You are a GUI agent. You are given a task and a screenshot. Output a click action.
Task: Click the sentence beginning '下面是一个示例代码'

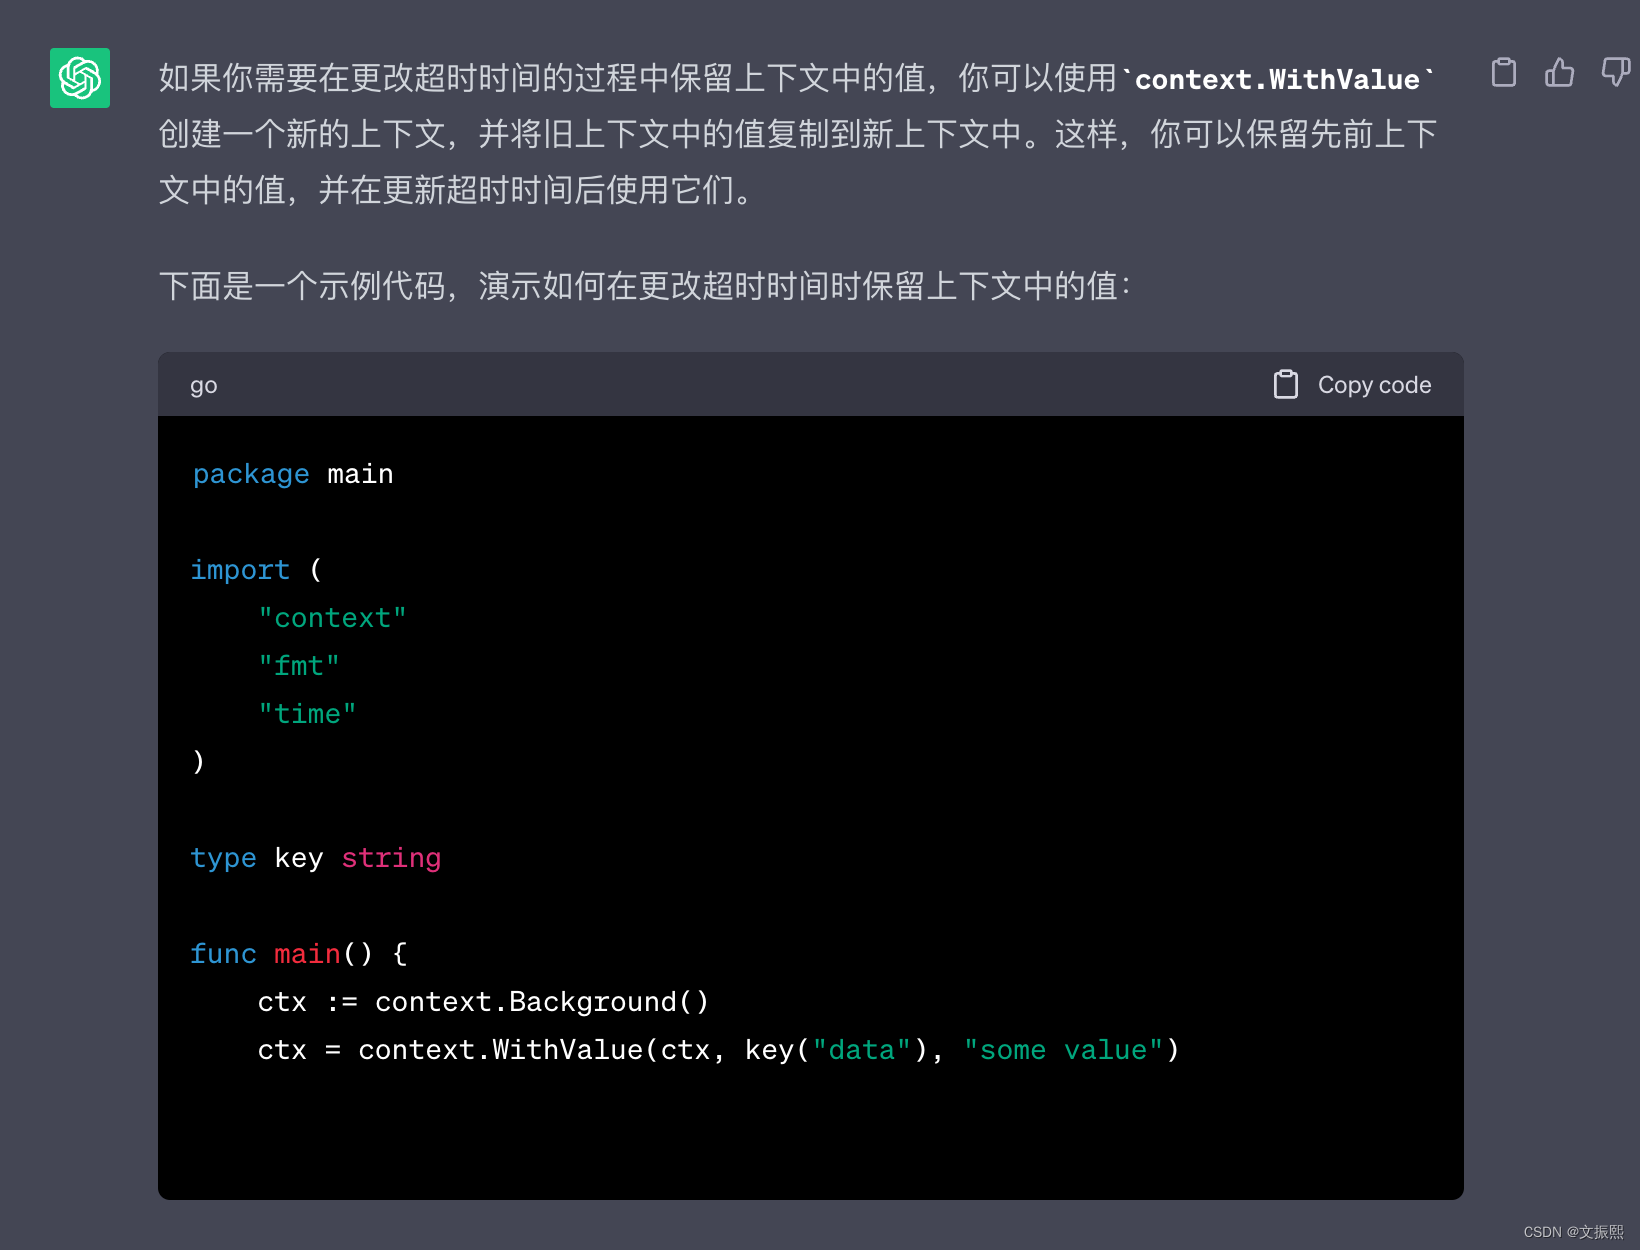pyautogui.click(x=645, y=286)
